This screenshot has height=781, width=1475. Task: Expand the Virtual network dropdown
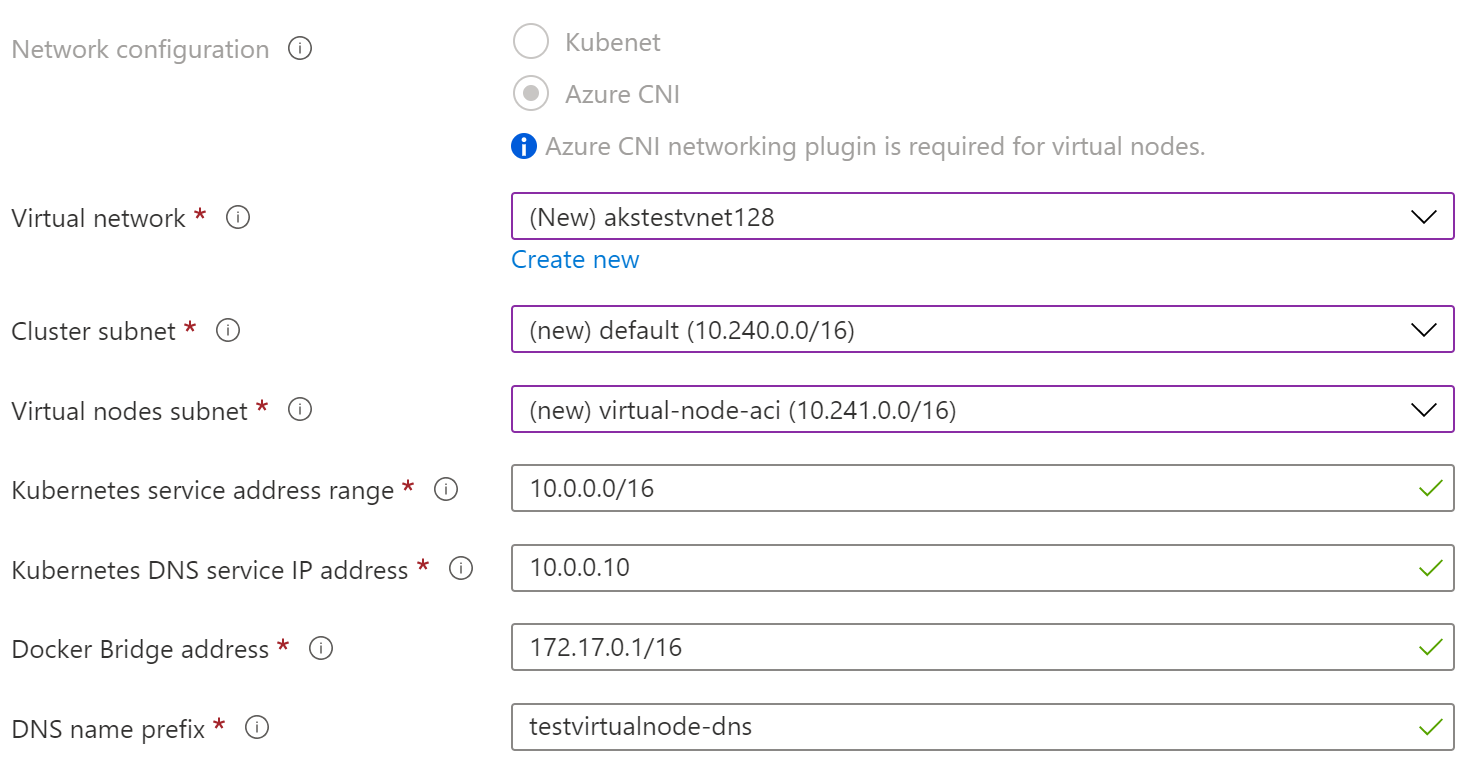point(982,216)
